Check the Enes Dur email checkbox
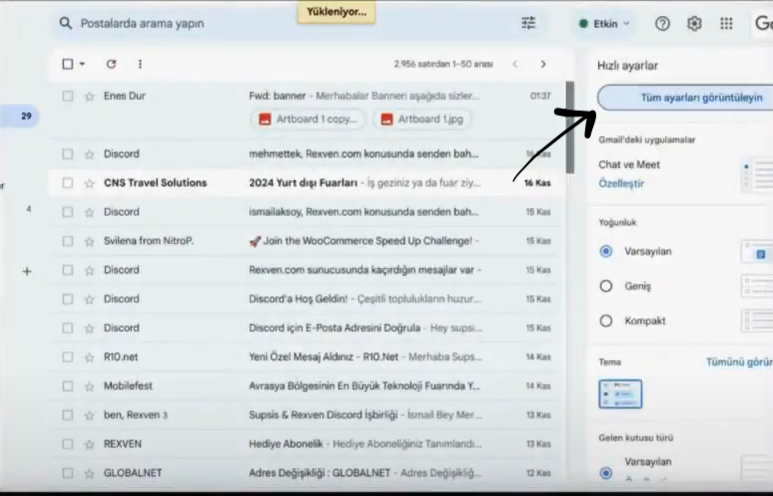Viewport: 773px width, 496px height. point(68,96)
